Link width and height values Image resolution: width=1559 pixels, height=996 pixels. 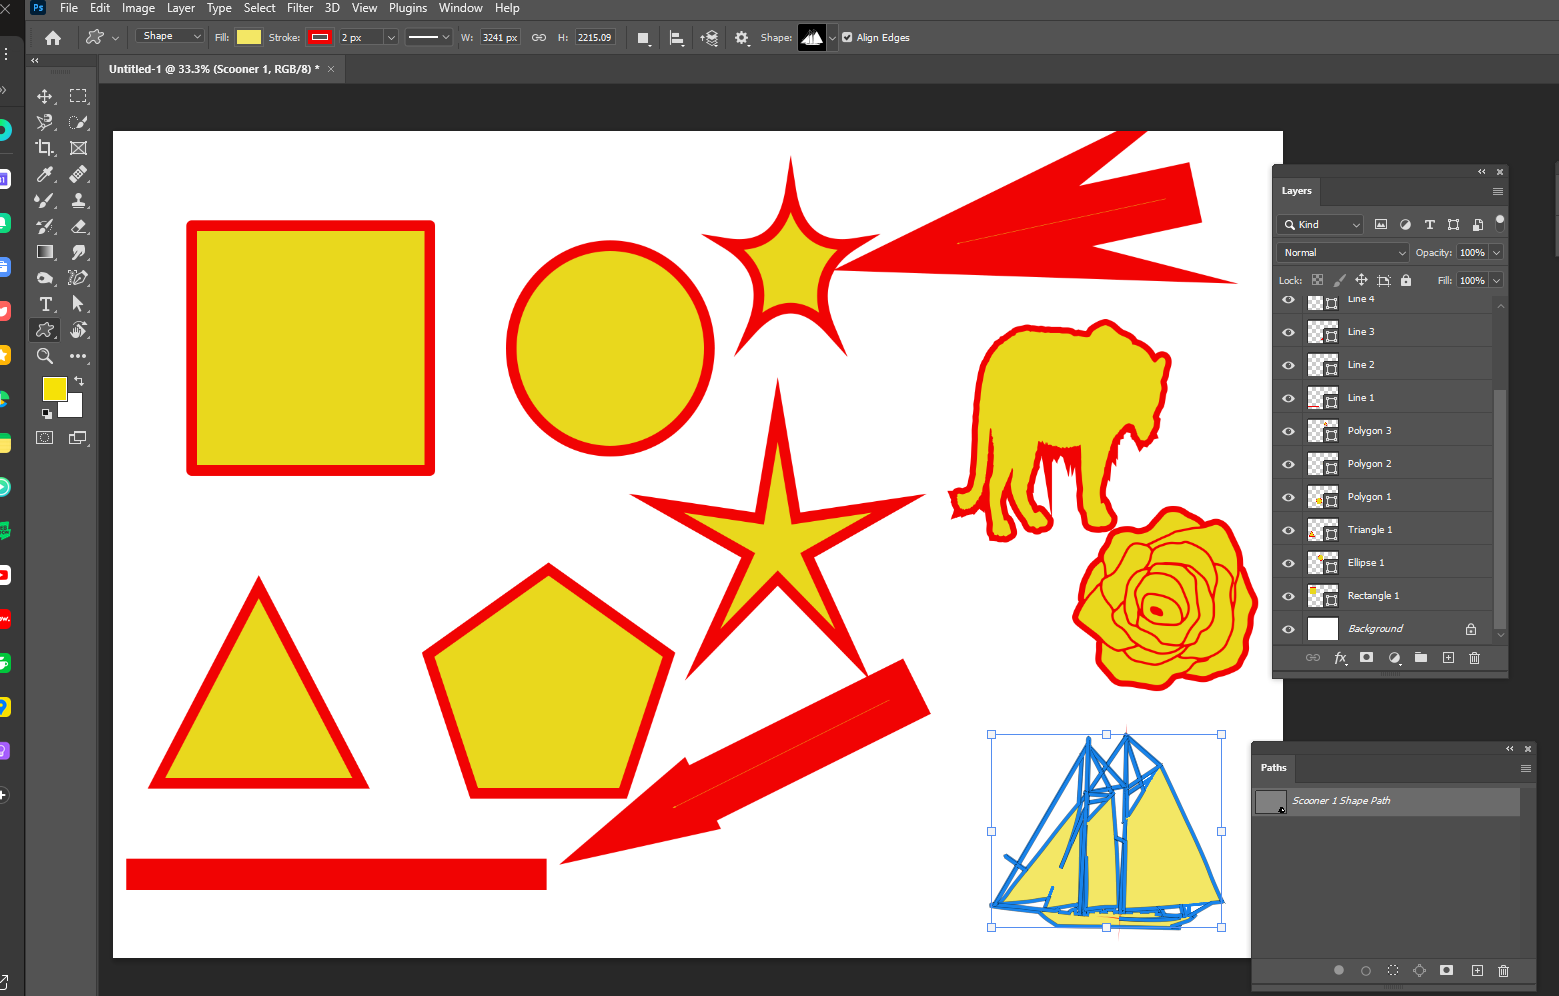[539, 37]
